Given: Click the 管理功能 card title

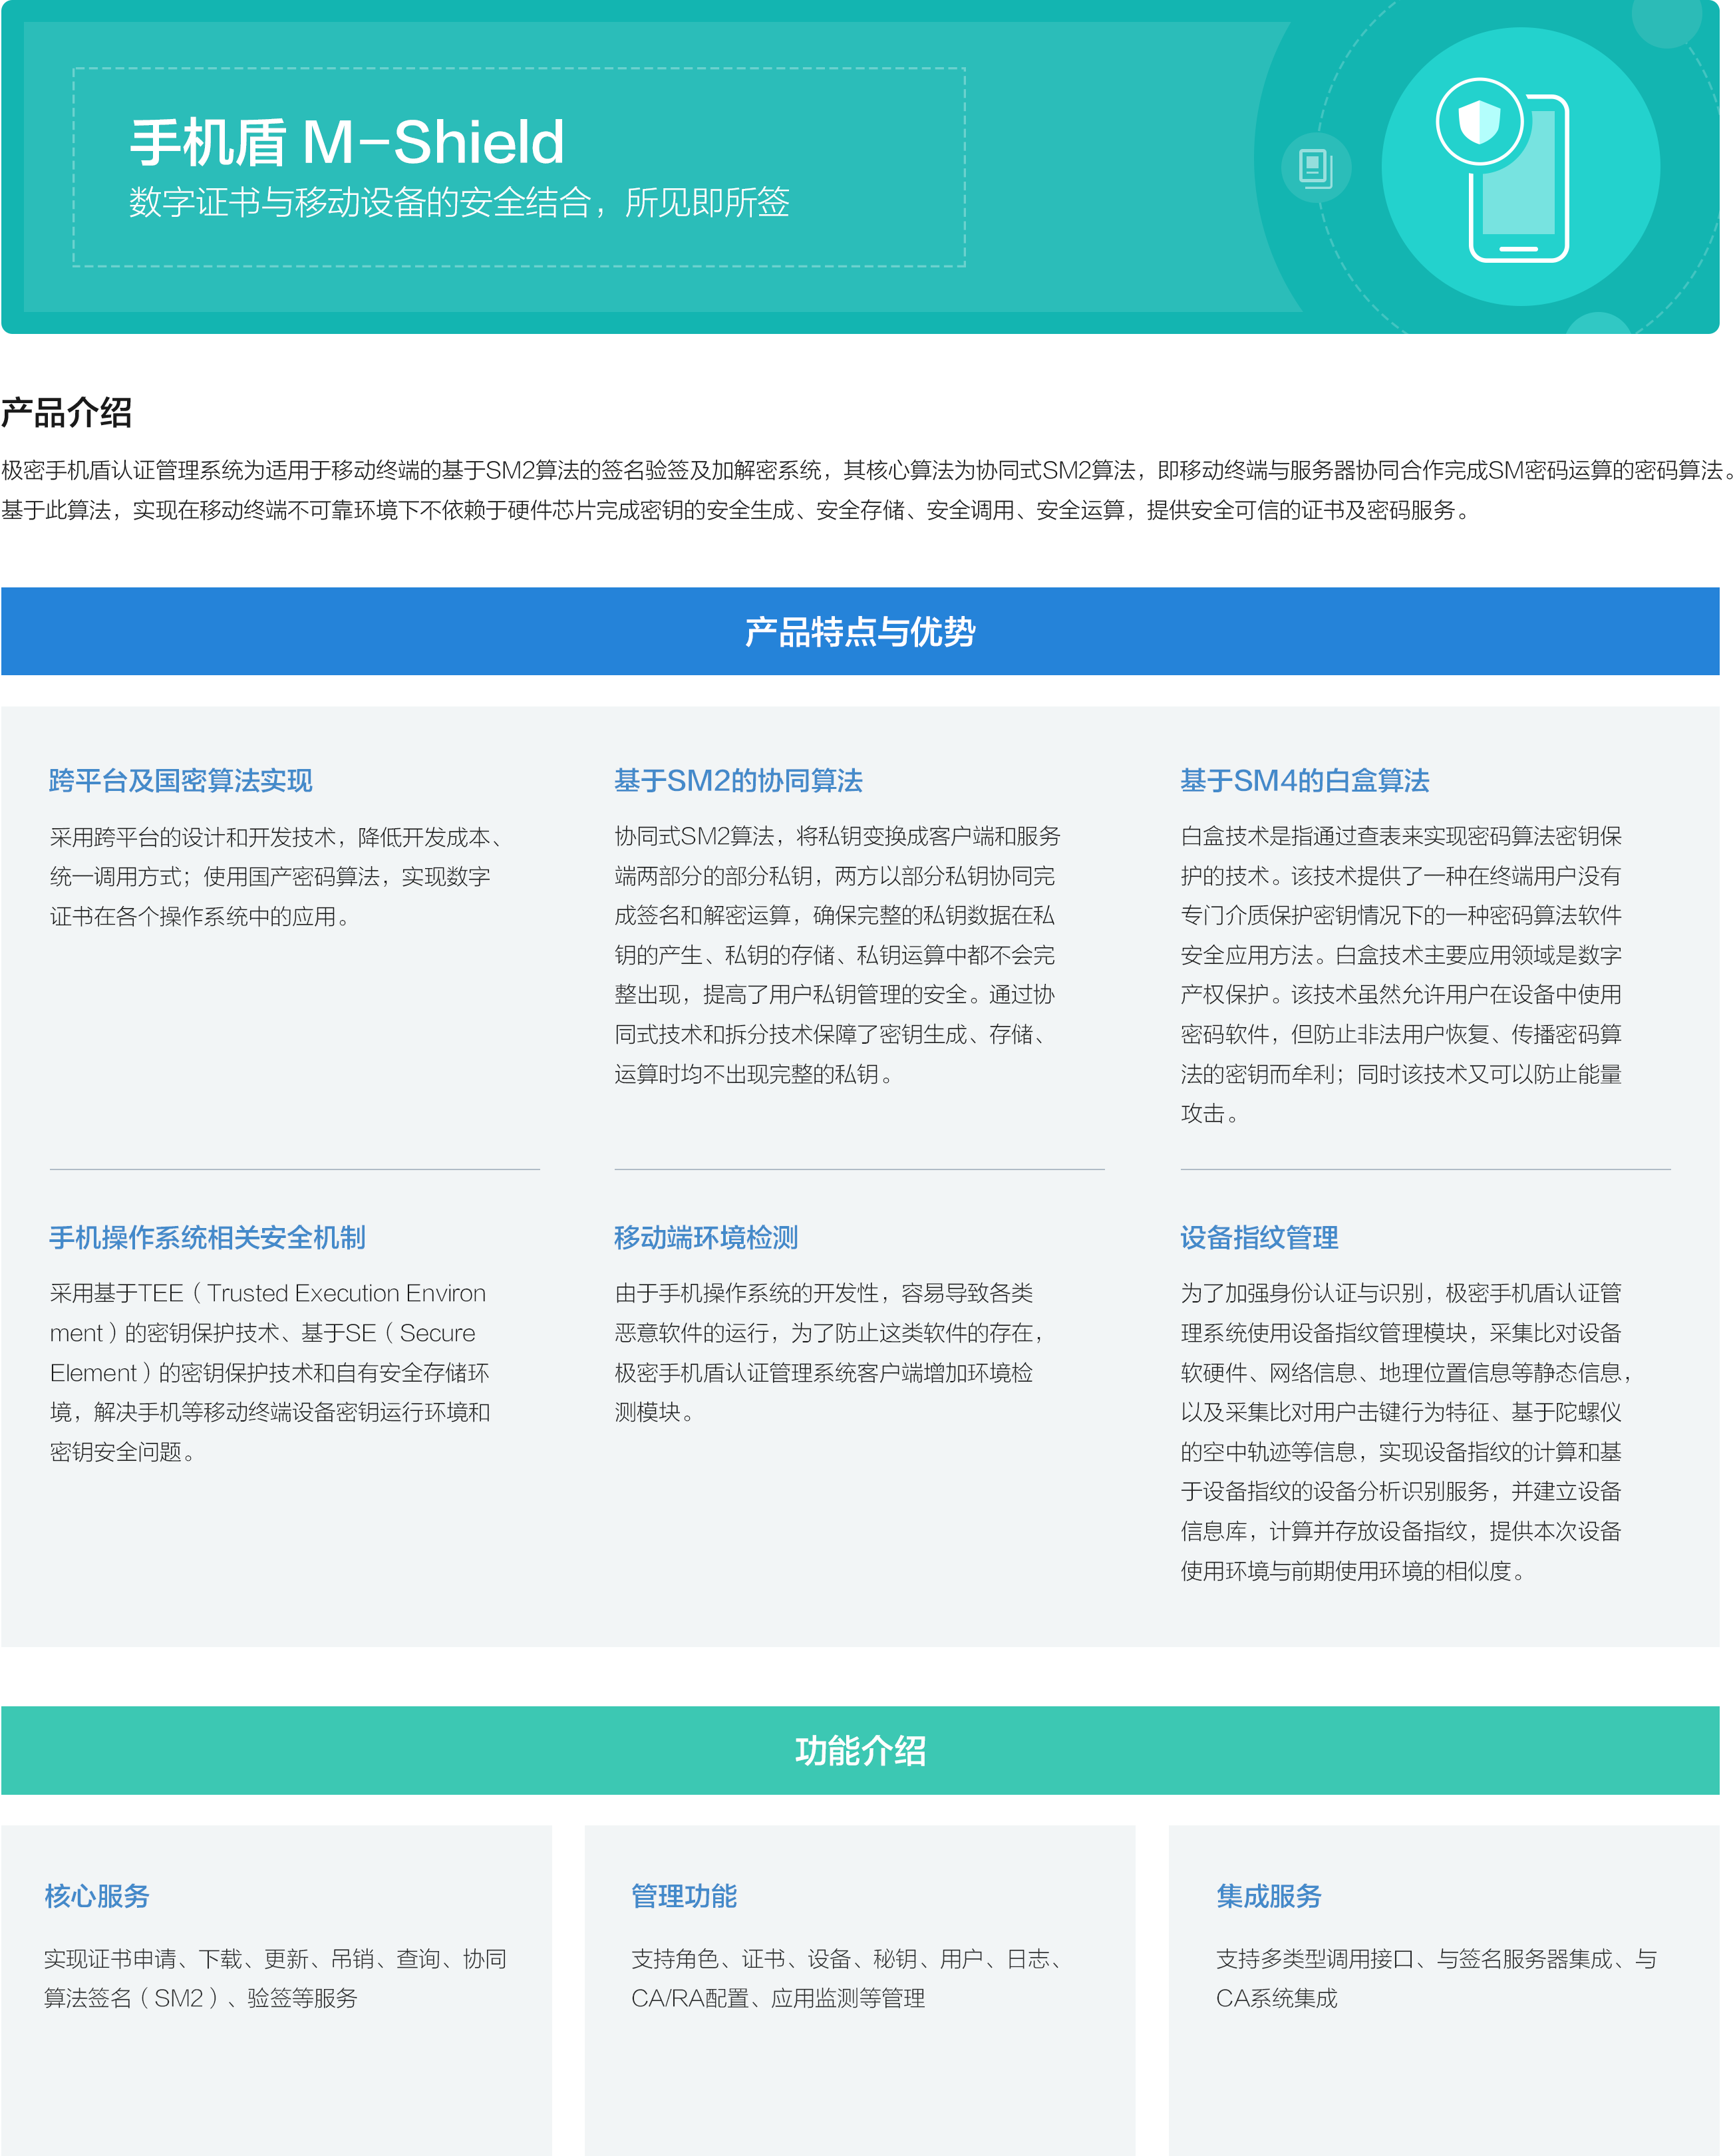Looking at the screenshot, I should [x=684, y=1895].
